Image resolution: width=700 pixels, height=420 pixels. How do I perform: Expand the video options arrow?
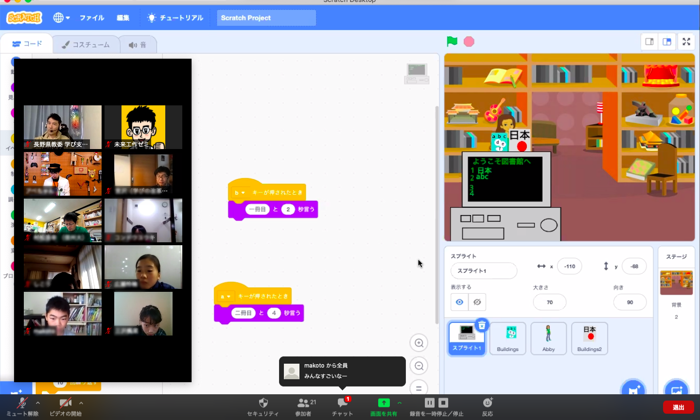81,403
